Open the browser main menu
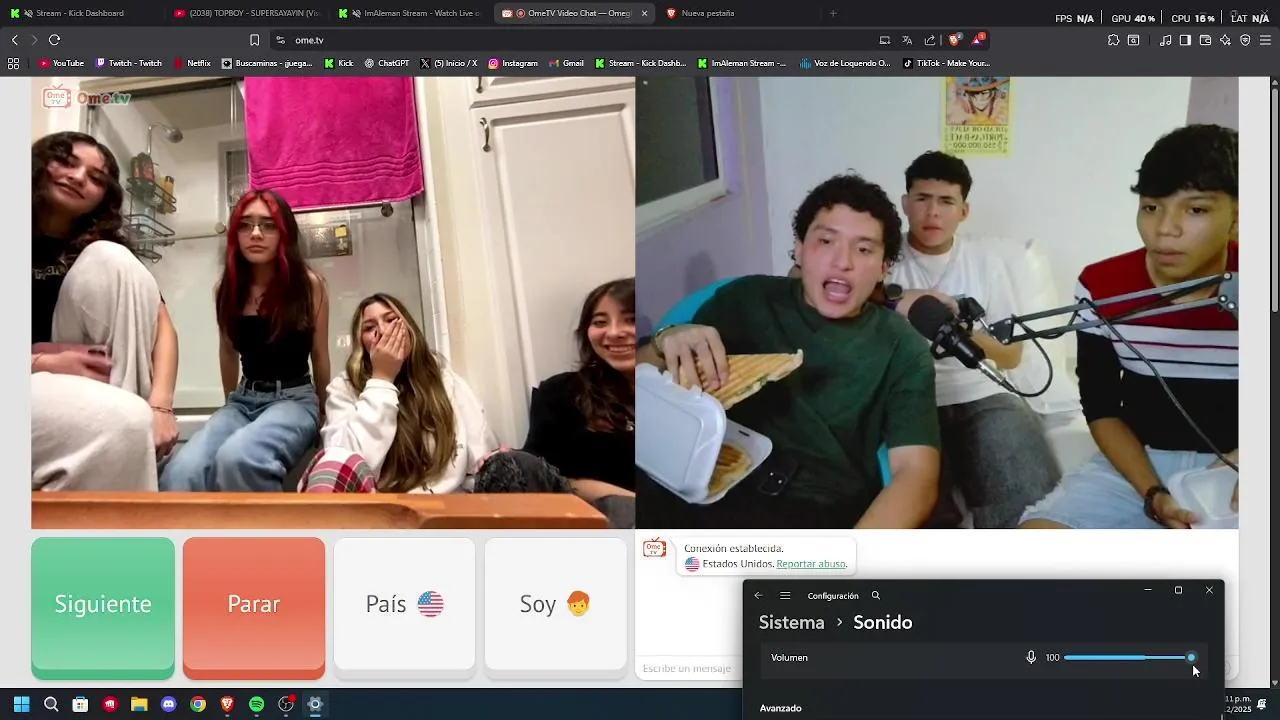Image resolution: width=1280 pixels, height=720 pixels. (x=1266, y=40)
